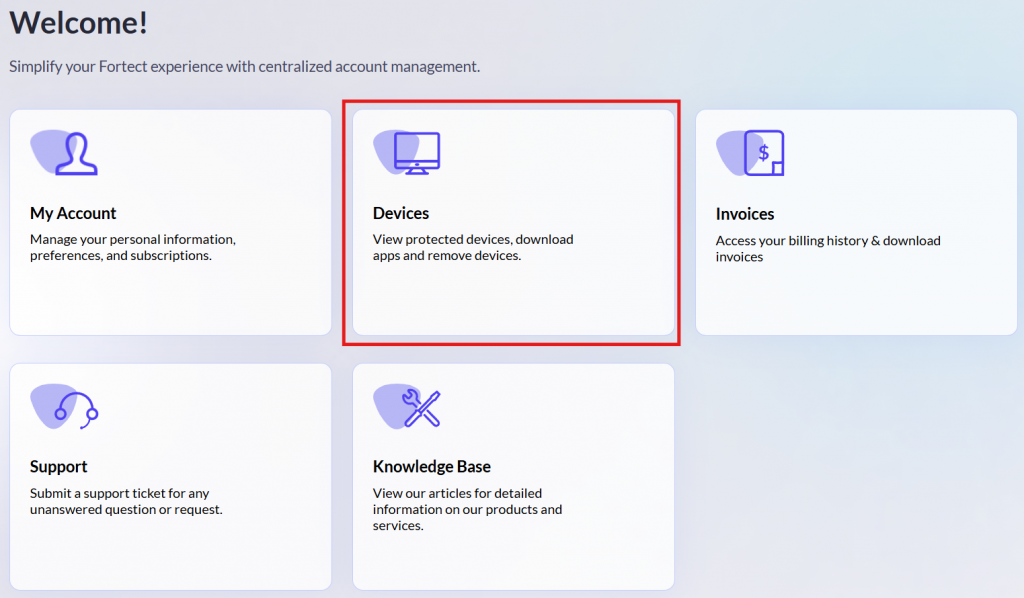Click the My Account person icon
The image size is (1024, 598).
65,153
